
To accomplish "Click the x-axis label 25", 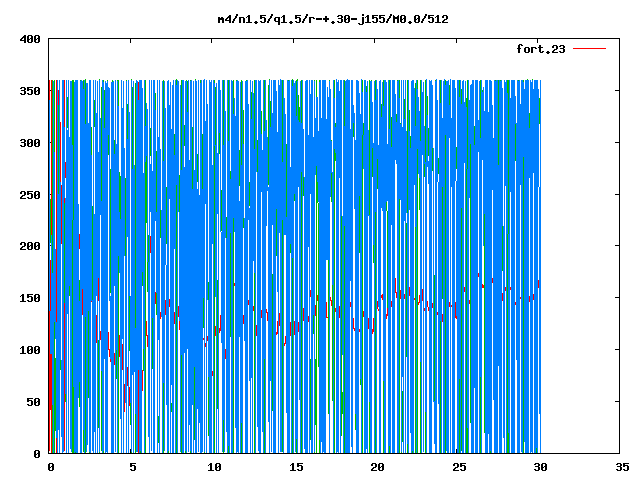I will pos(459,467).
